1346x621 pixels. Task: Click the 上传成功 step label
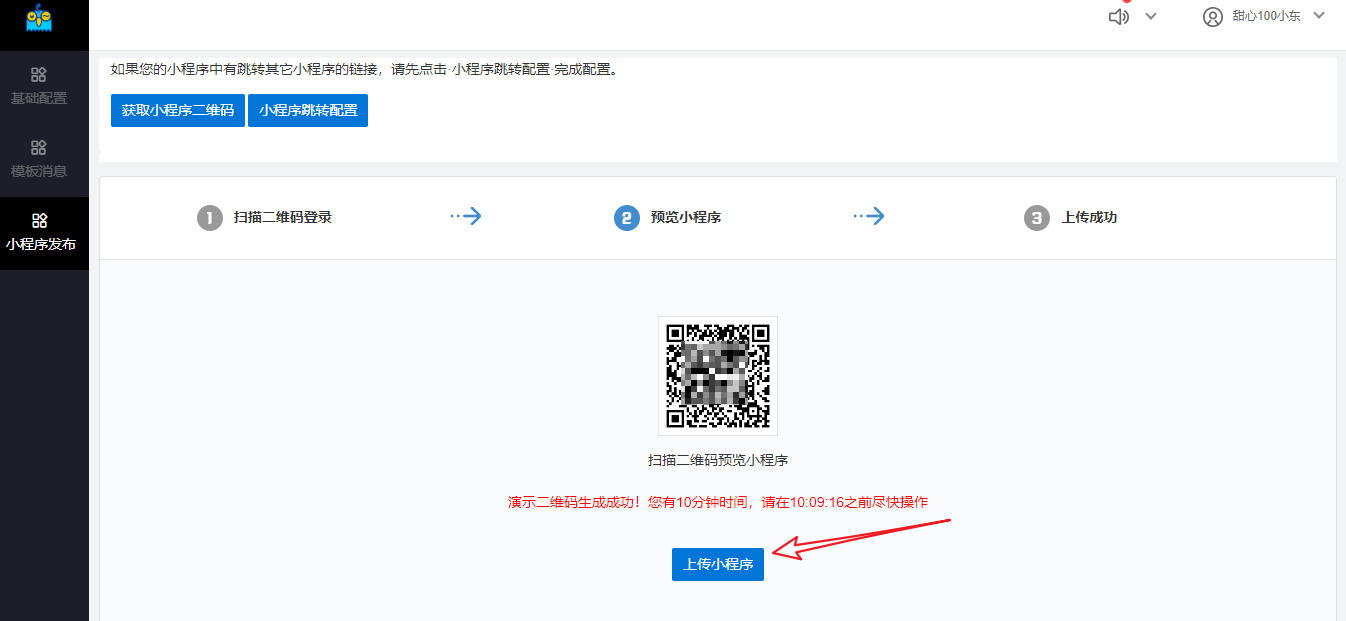coord(1089,217)
